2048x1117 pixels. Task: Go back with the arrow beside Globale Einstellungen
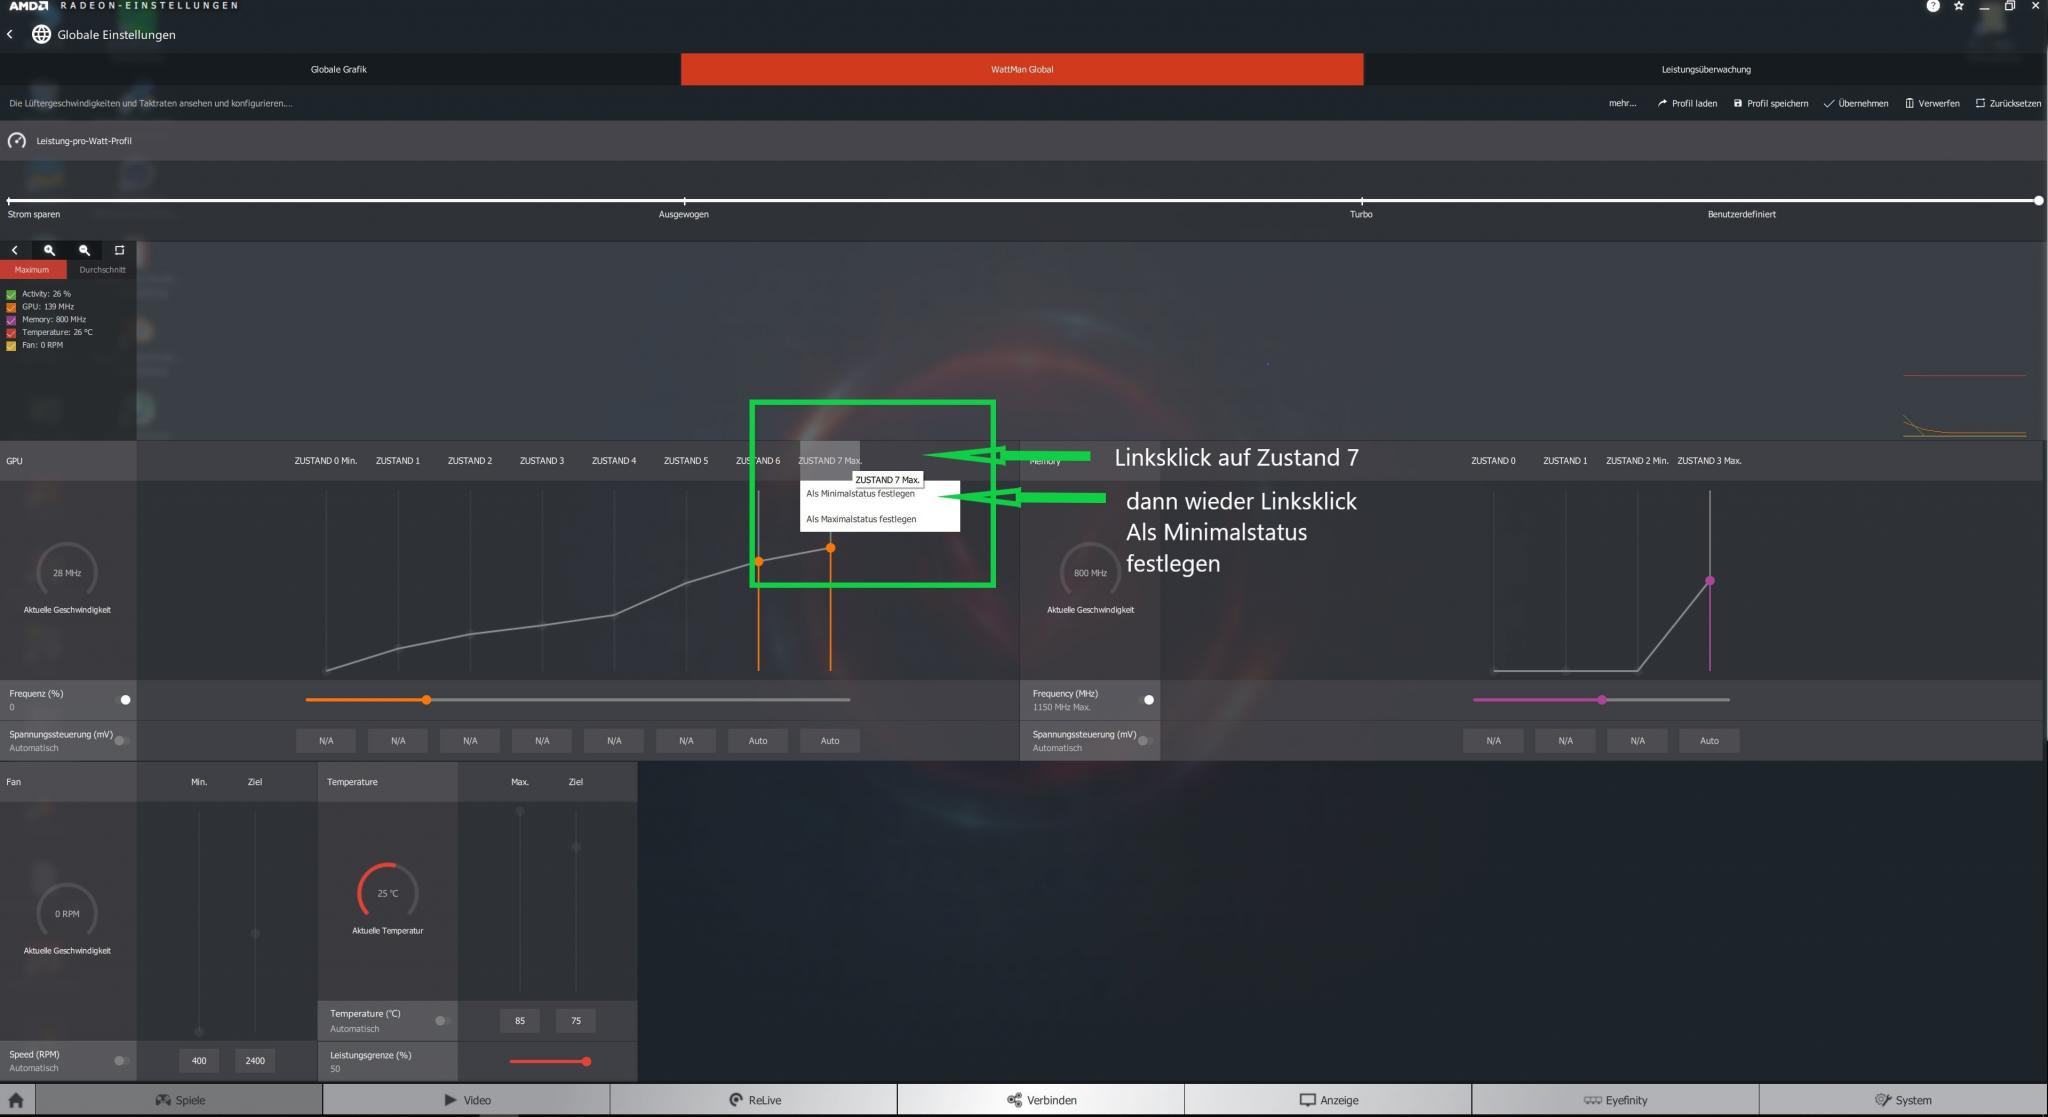click(10, 34)
